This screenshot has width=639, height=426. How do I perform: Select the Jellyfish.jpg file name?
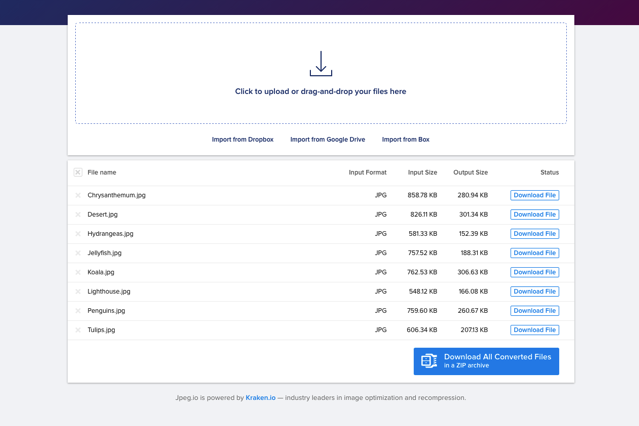click(x=104, y=253)
